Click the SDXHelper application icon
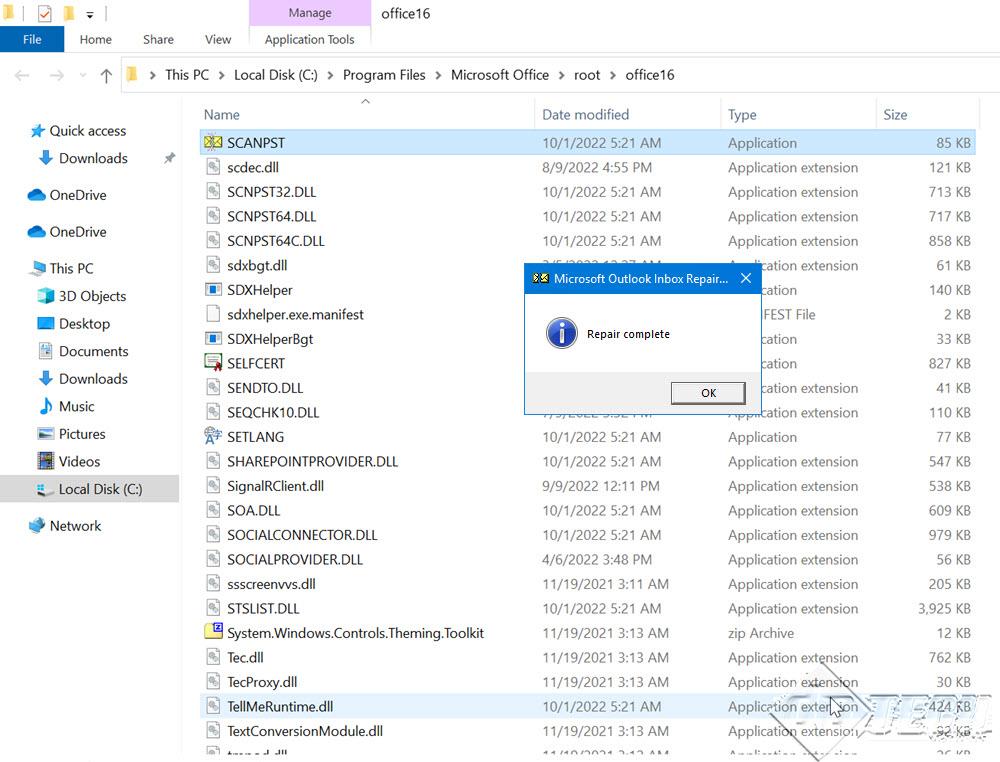 [x=213, y=290]
